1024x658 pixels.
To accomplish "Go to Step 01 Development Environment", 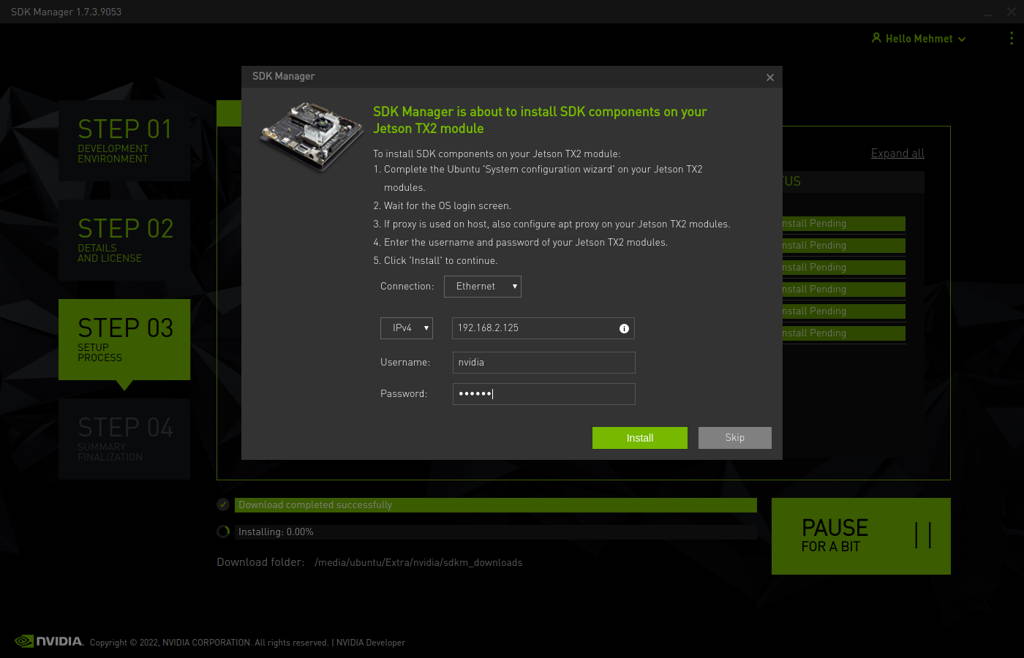I will [x=124, y=140].
